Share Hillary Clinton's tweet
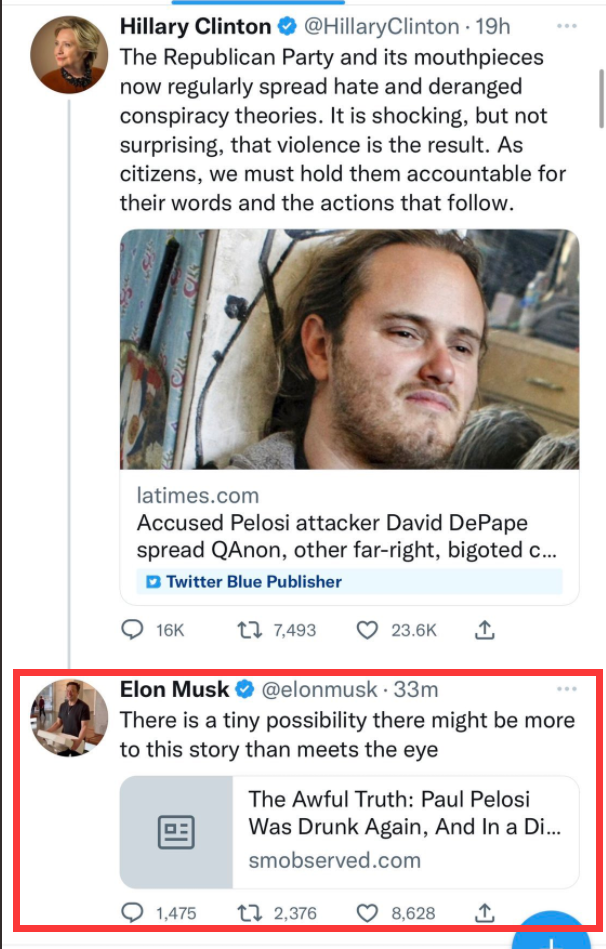 pos(485,630)
